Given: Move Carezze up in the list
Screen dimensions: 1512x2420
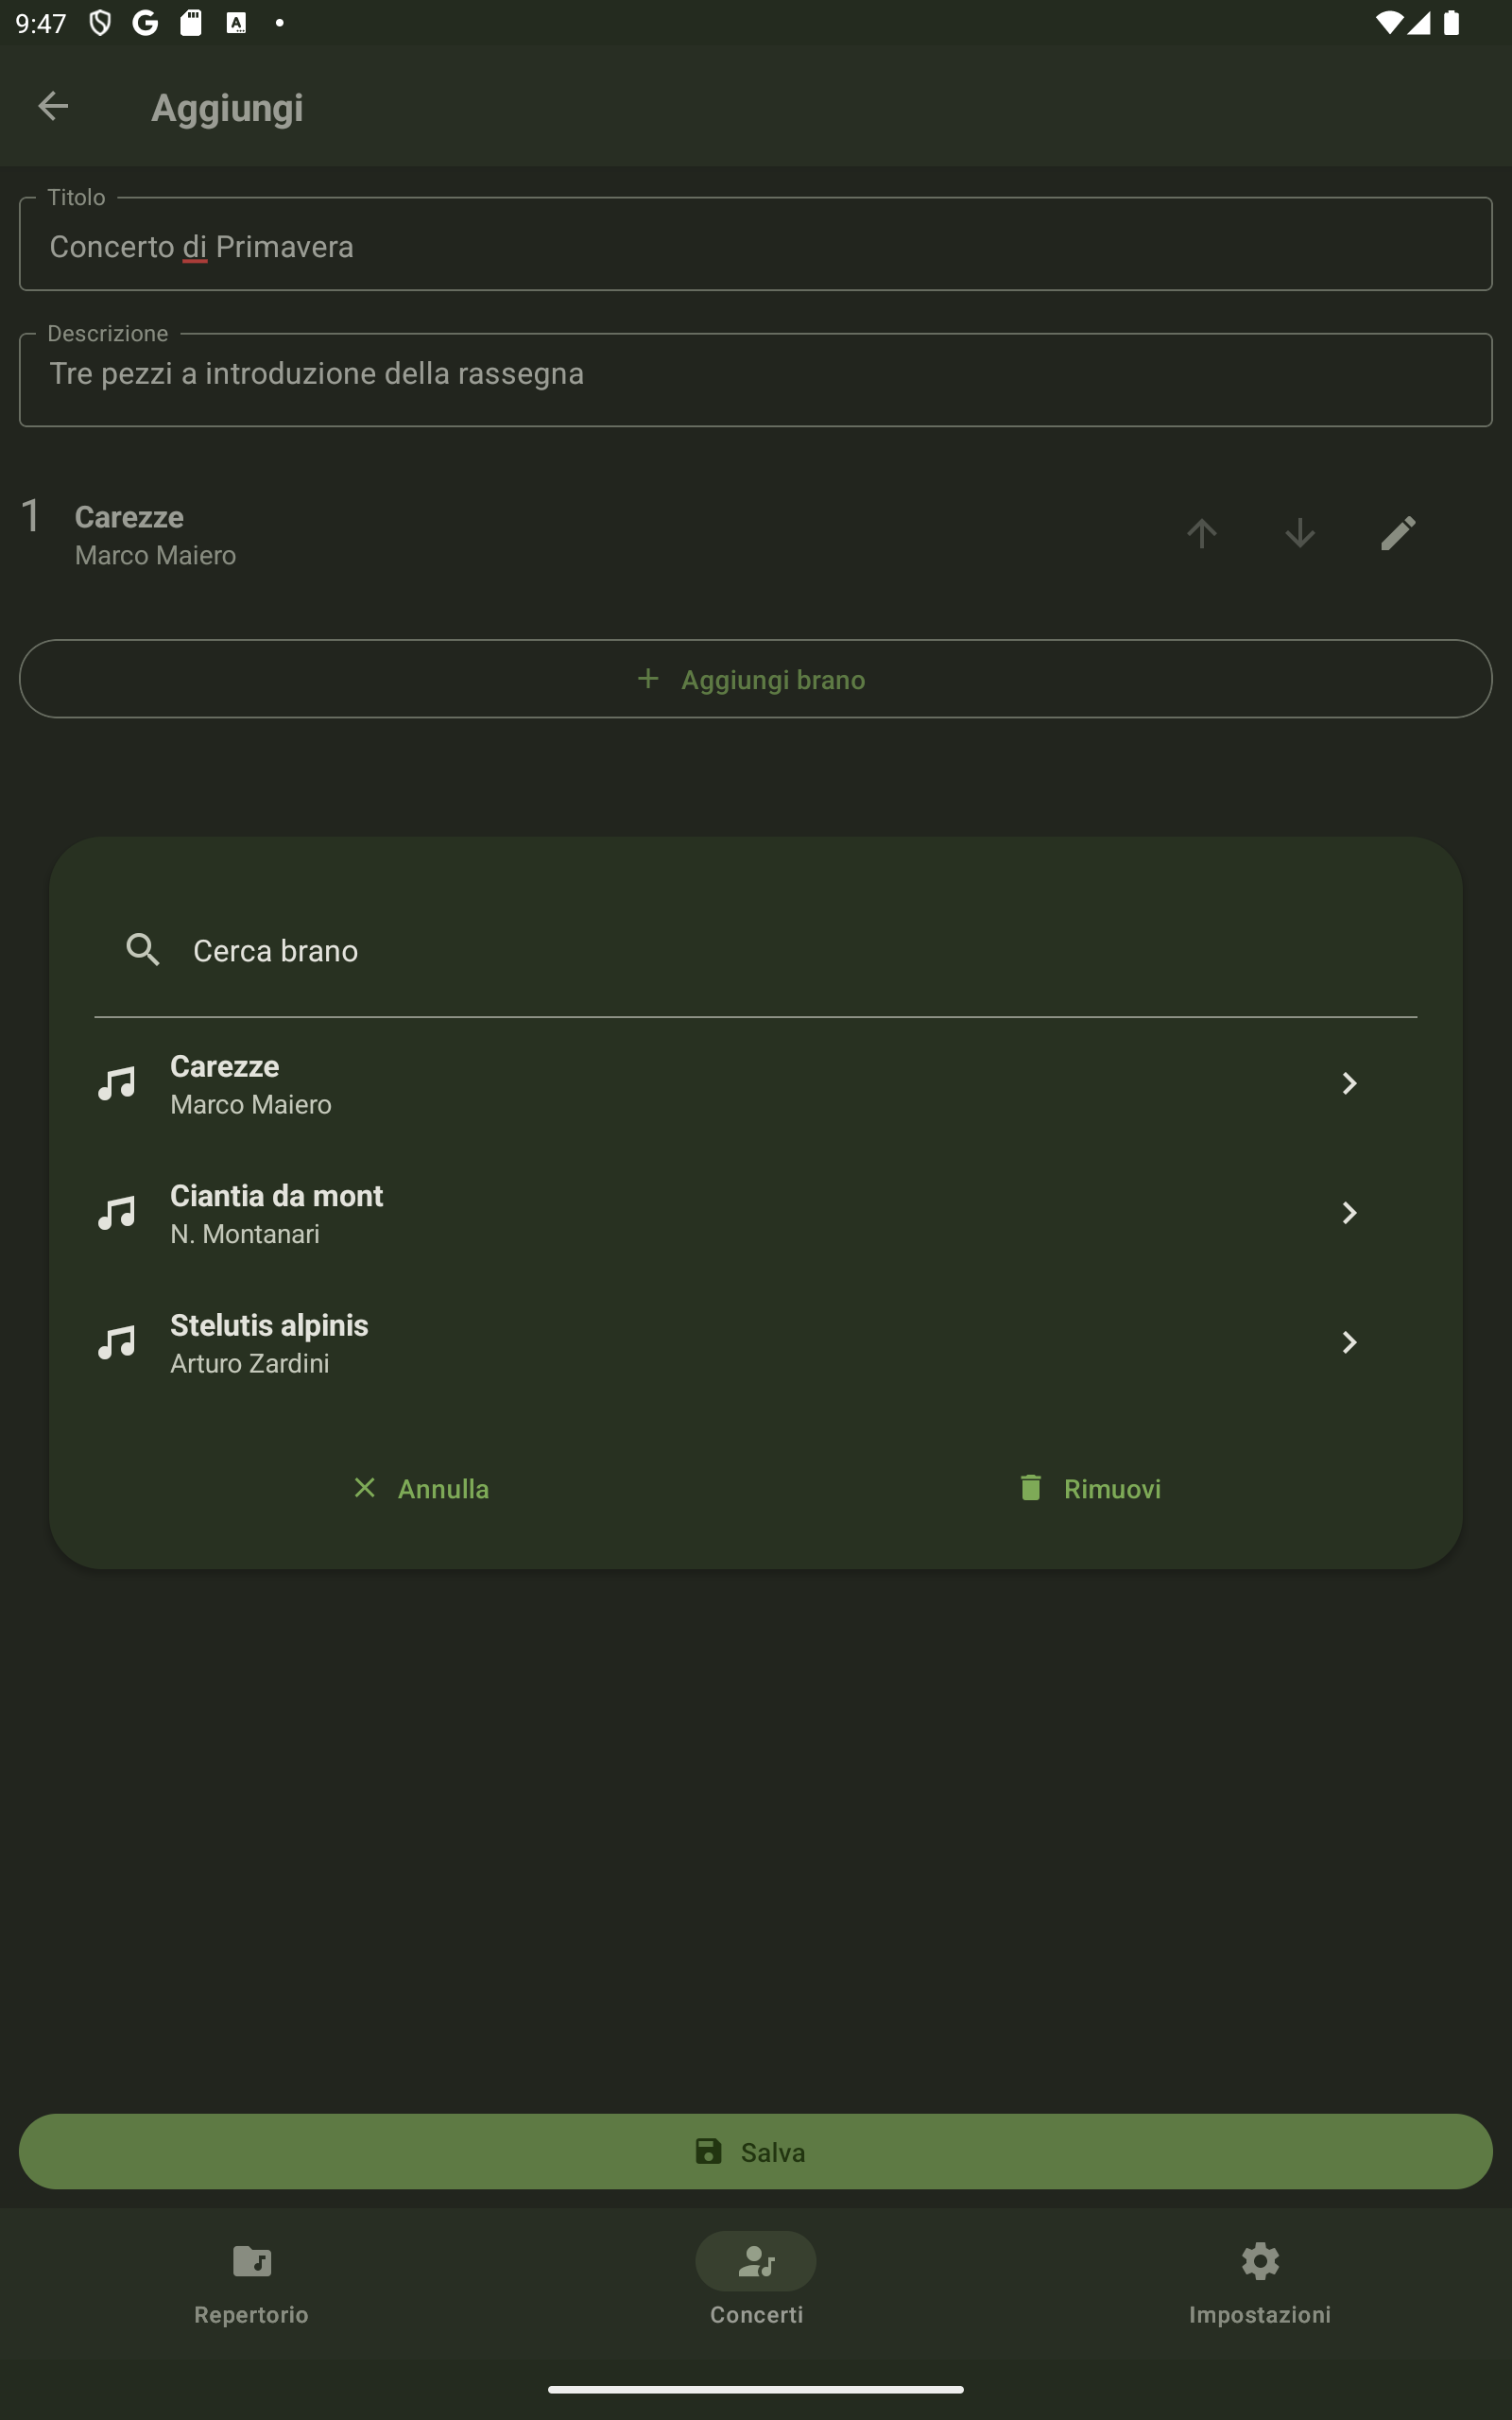Looking at the screenshot, I should (1201, 533).
